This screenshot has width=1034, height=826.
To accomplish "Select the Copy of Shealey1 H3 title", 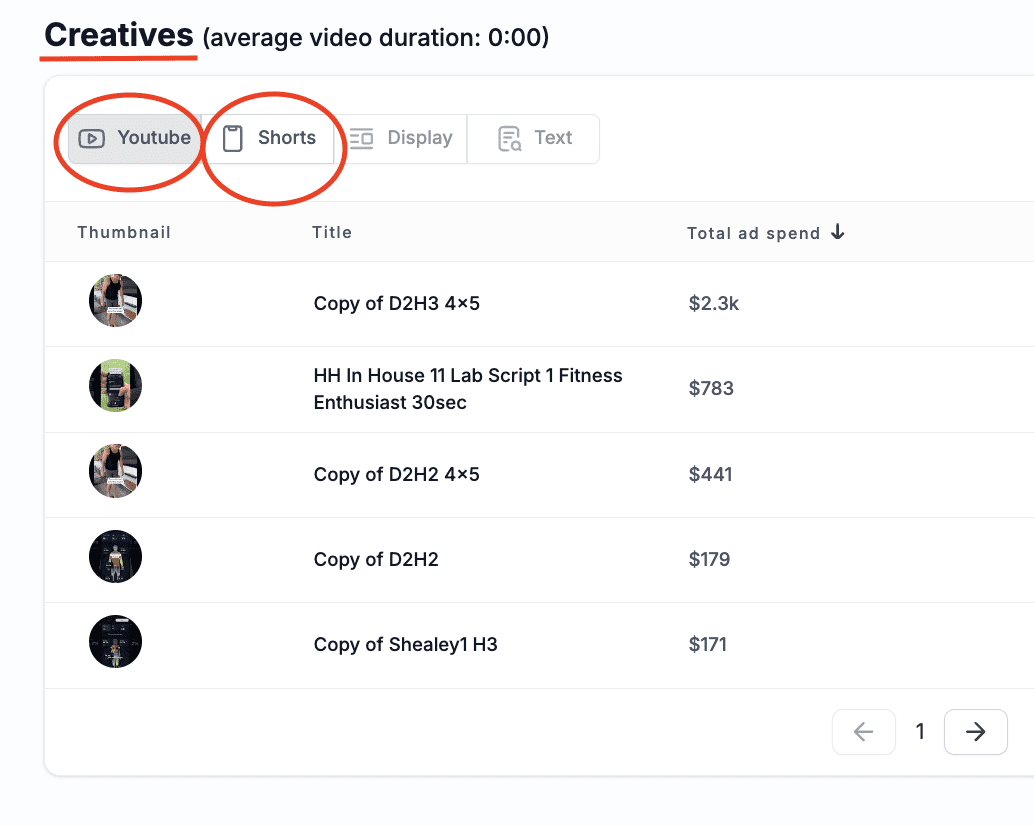I will (405, 645).
